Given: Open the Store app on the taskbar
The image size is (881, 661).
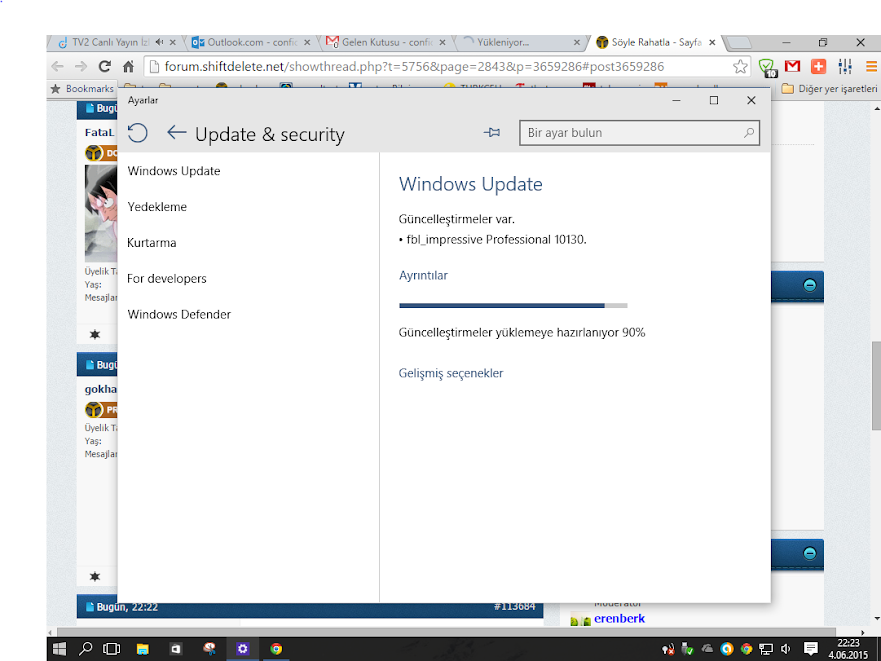Looking at the screenshot, I should pos(176,649).
